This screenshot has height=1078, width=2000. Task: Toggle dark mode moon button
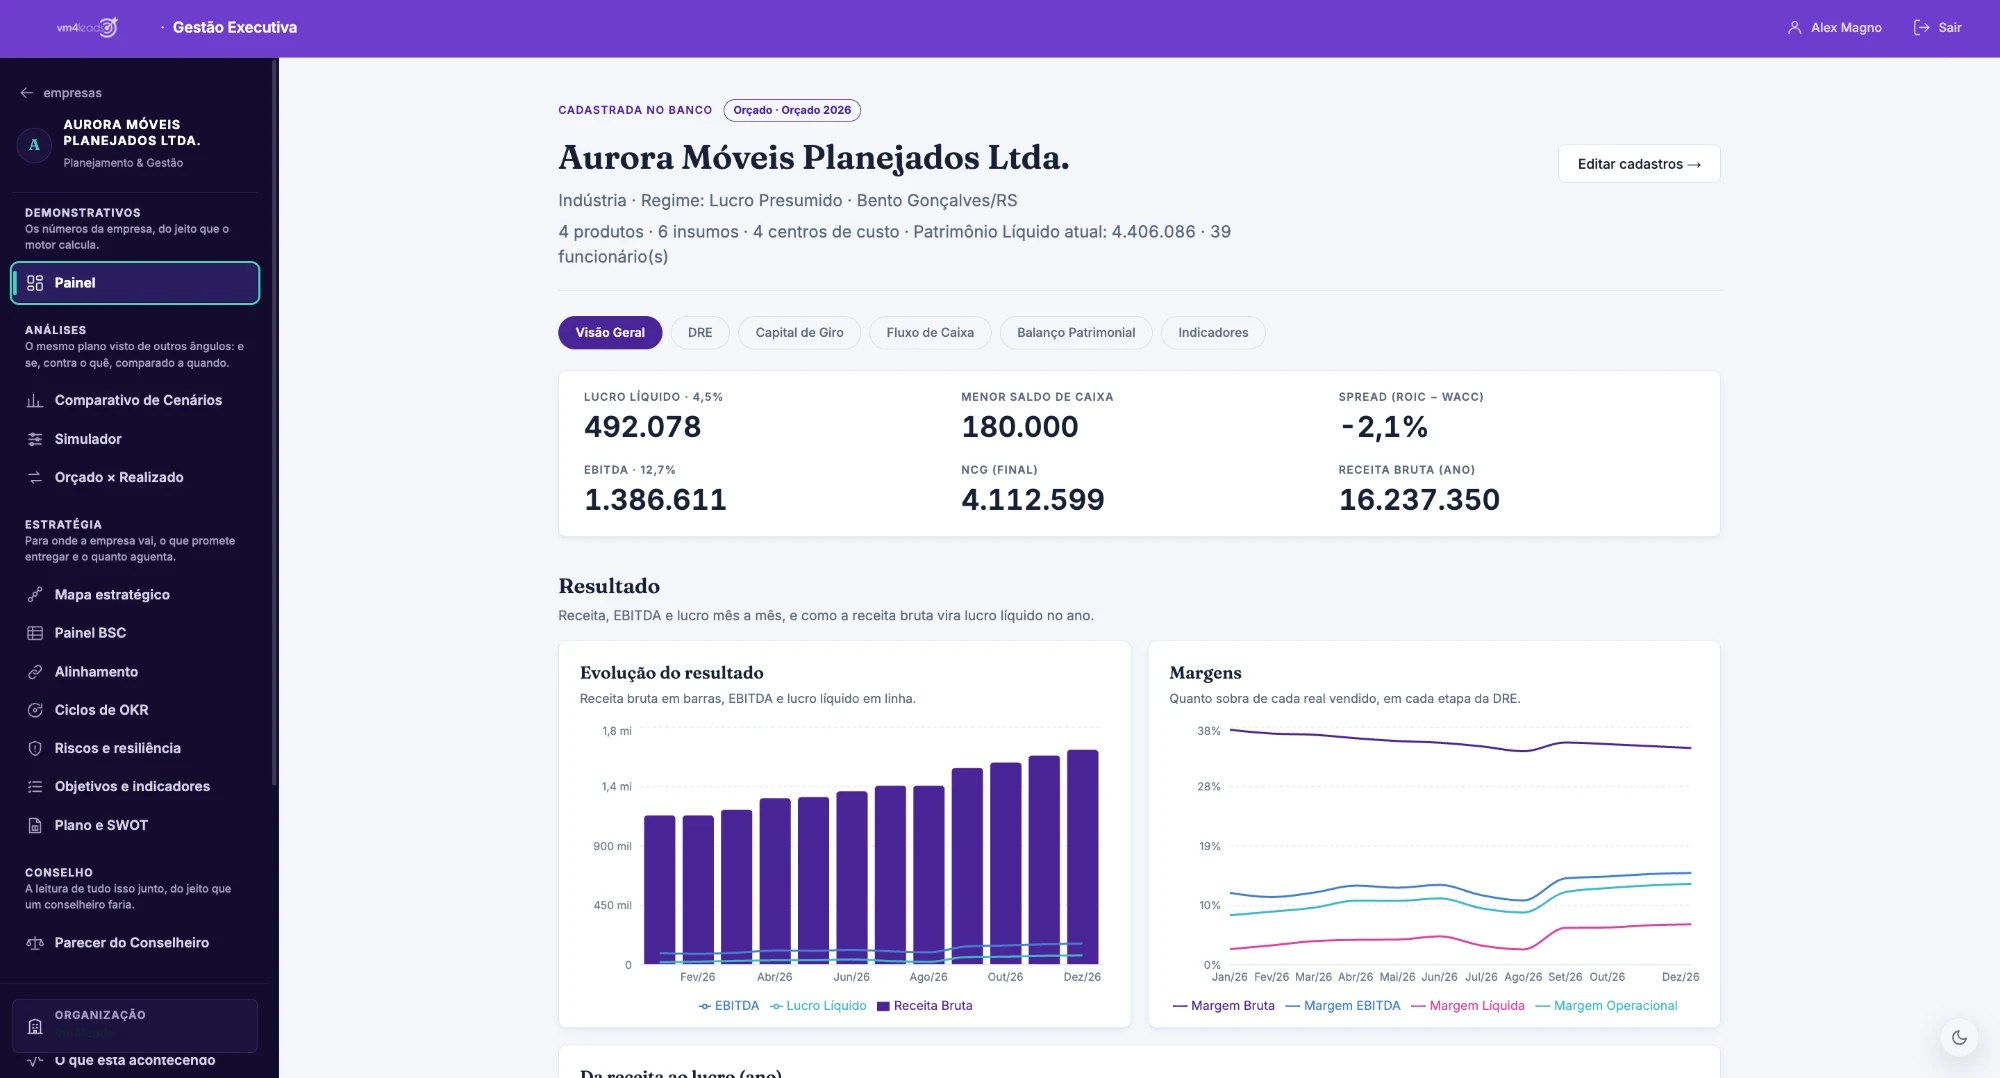(1959, 1038)
